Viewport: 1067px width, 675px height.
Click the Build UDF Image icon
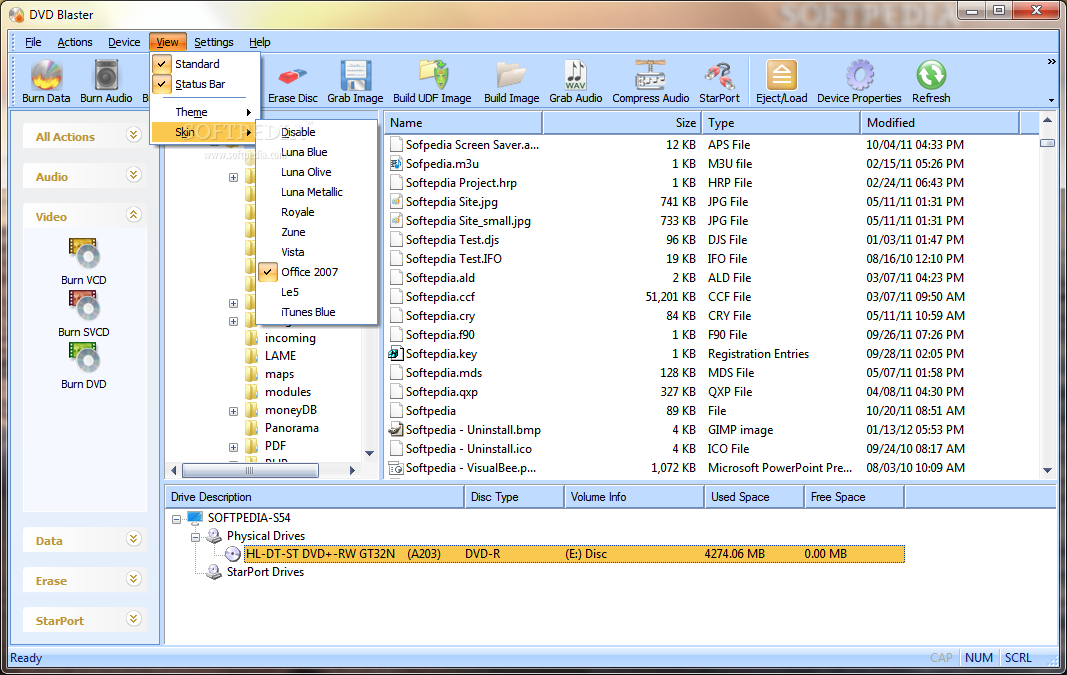point(433,75)
